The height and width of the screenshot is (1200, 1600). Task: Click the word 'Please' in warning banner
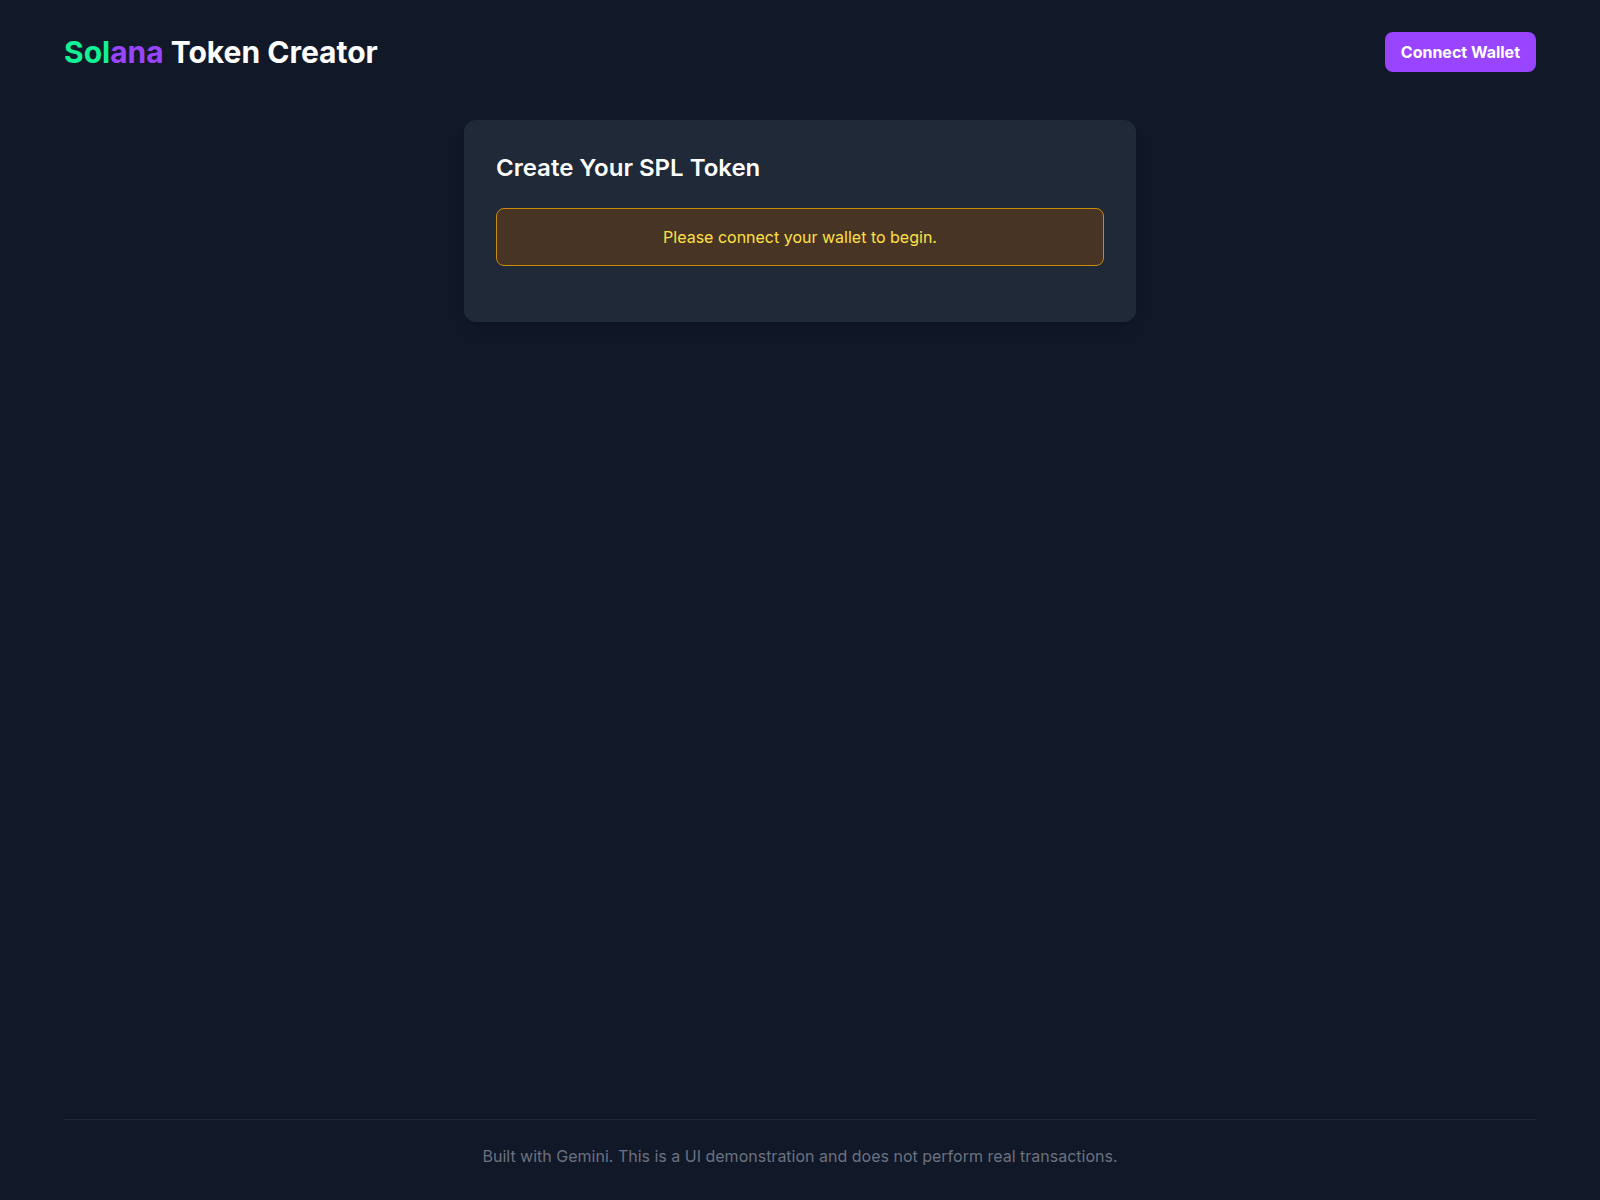pyautogui.click(x=688, y=237)
